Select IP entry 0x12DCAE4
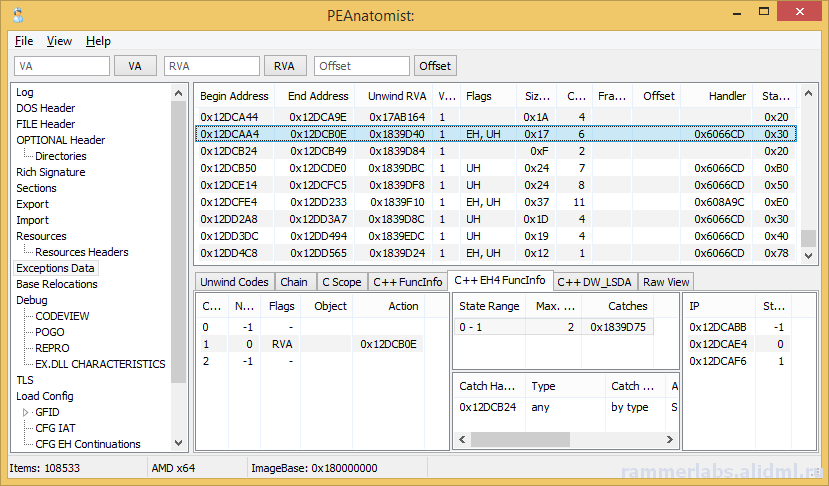The height and width of the screenshot is (486, 829). (x=718, y=344)
